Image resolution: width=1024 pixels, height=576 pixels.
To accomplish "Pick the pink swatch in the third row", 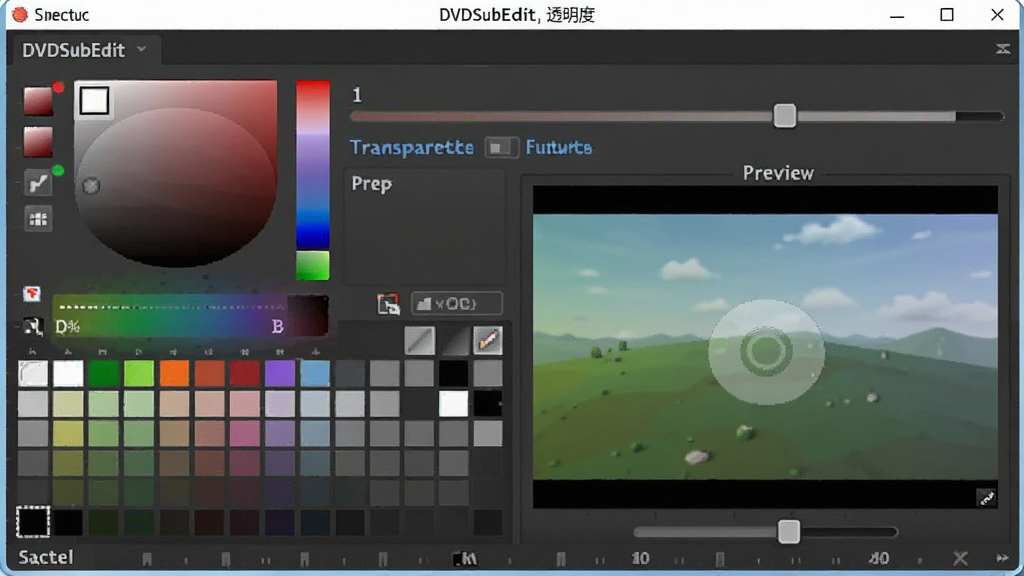I will pyautogui.click(x=244, y=434).
